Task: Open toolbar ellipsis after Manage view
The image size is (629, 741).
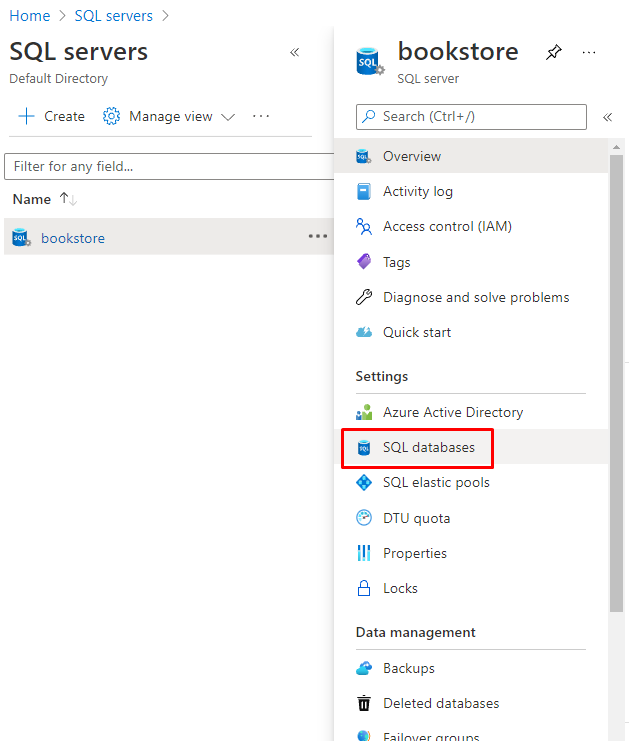Action: coord(260,116)
